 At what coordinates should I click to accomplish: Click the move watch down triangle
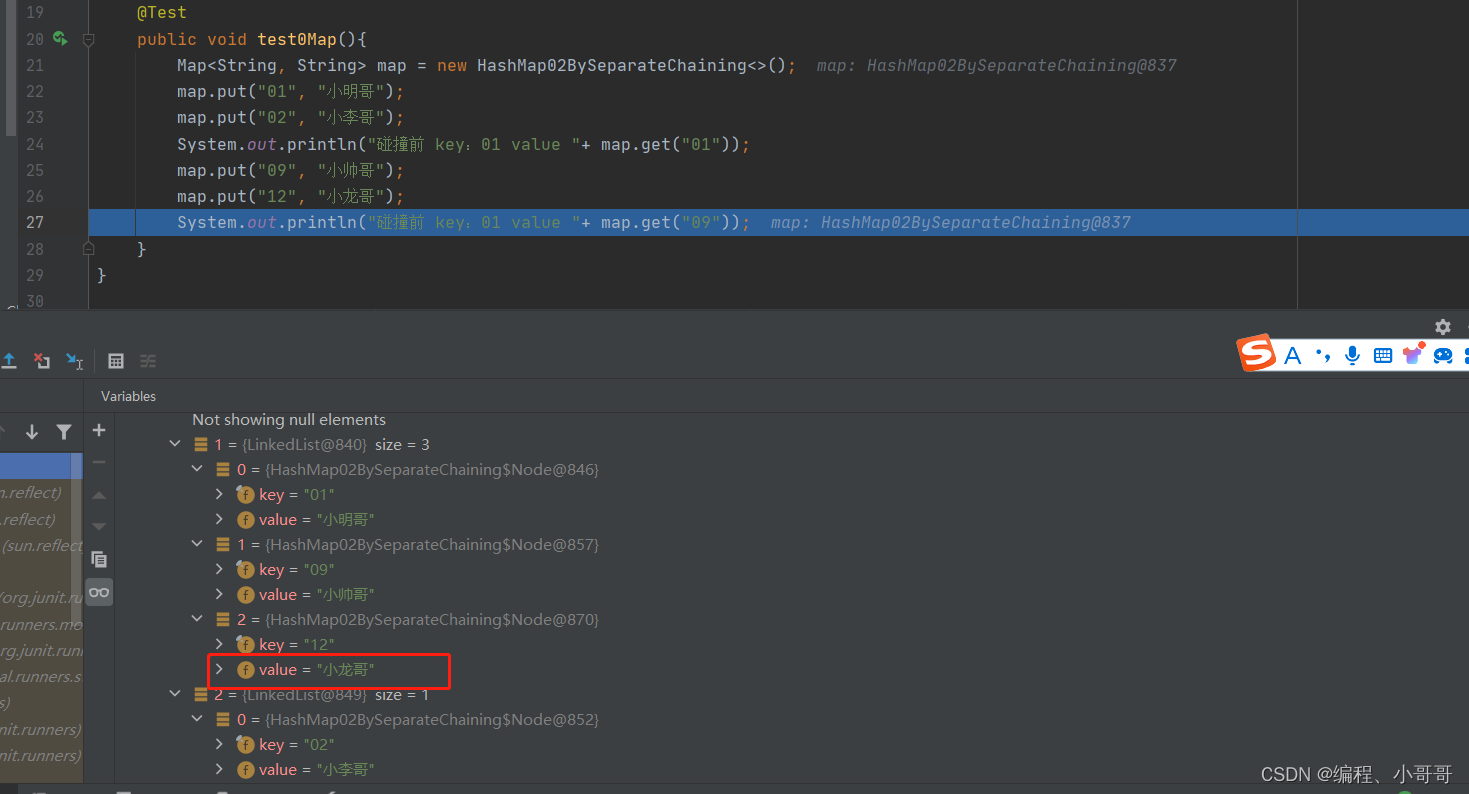pos(99,526)
